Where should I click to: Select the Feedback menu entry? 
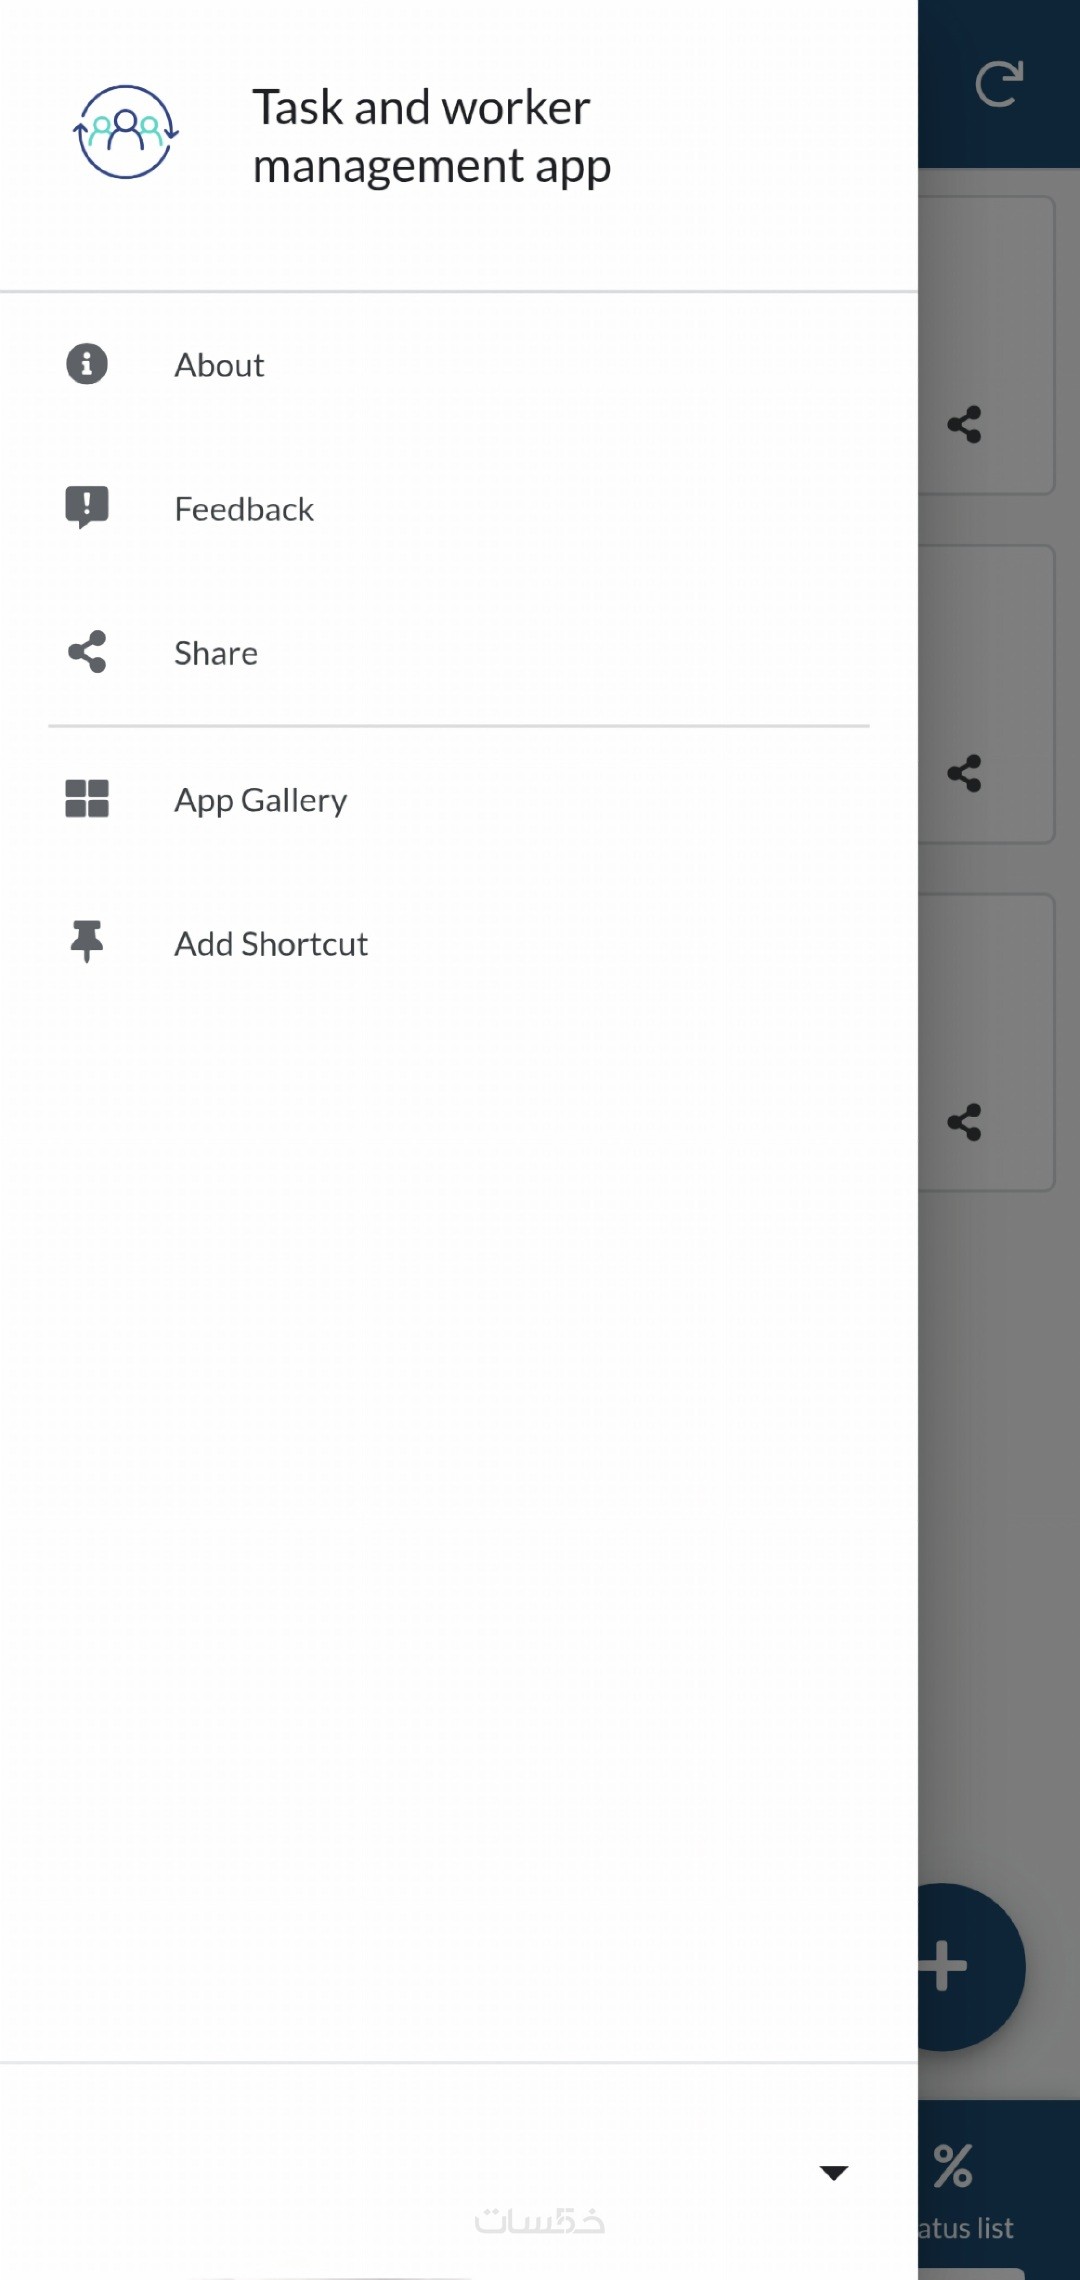(x=244, y=510)
